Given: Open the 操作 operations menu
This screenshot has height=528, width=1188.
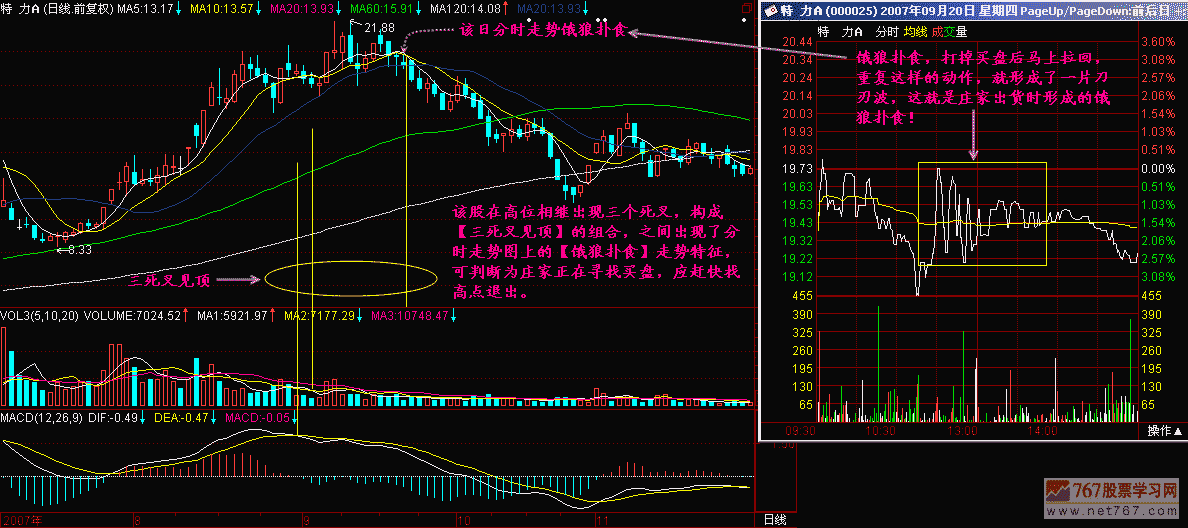Looking at the screenshot, I should [1160, 431].
